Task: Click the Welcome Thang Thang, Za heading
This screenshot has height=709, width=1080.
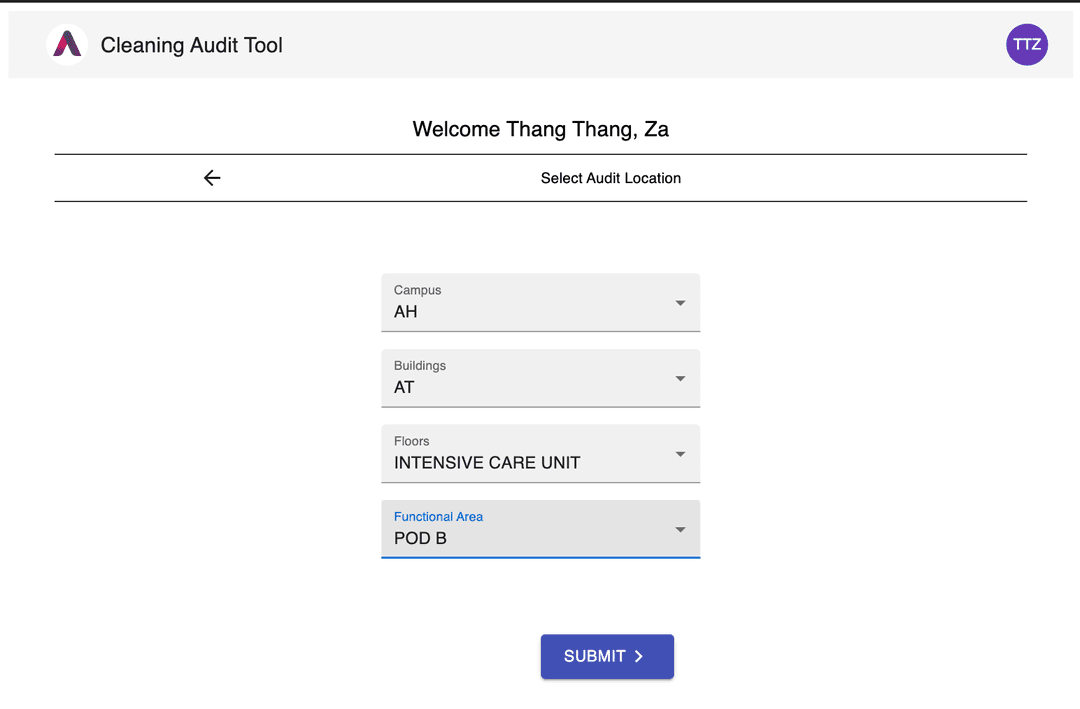Action: 541,129
